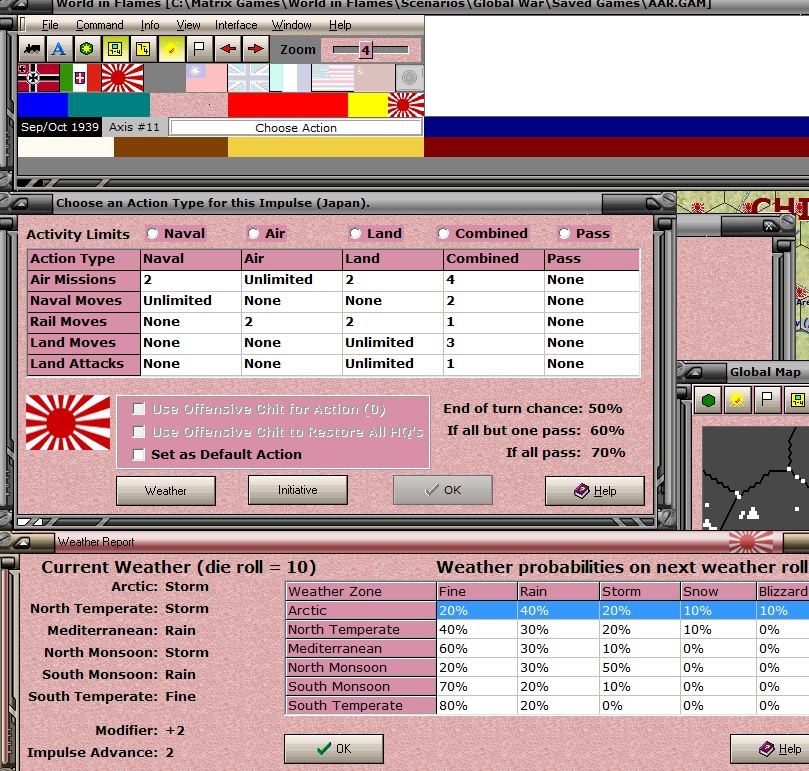Click the yellow 7-4 counter toolbar icon
This screenshot has width=809, height=771.
(143, 50)
